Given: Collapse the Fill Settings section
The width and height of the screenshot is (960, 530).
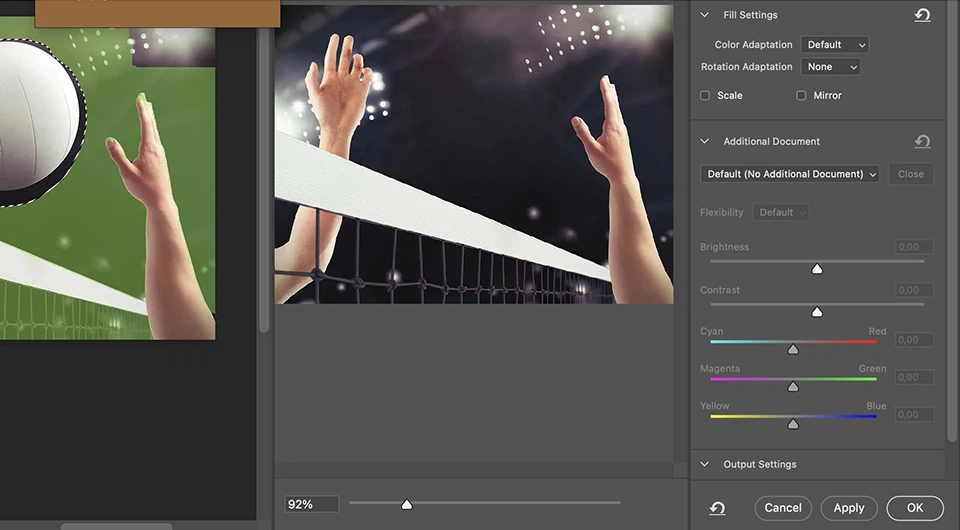Looking at the screenshot, I should tap(705, 15).
